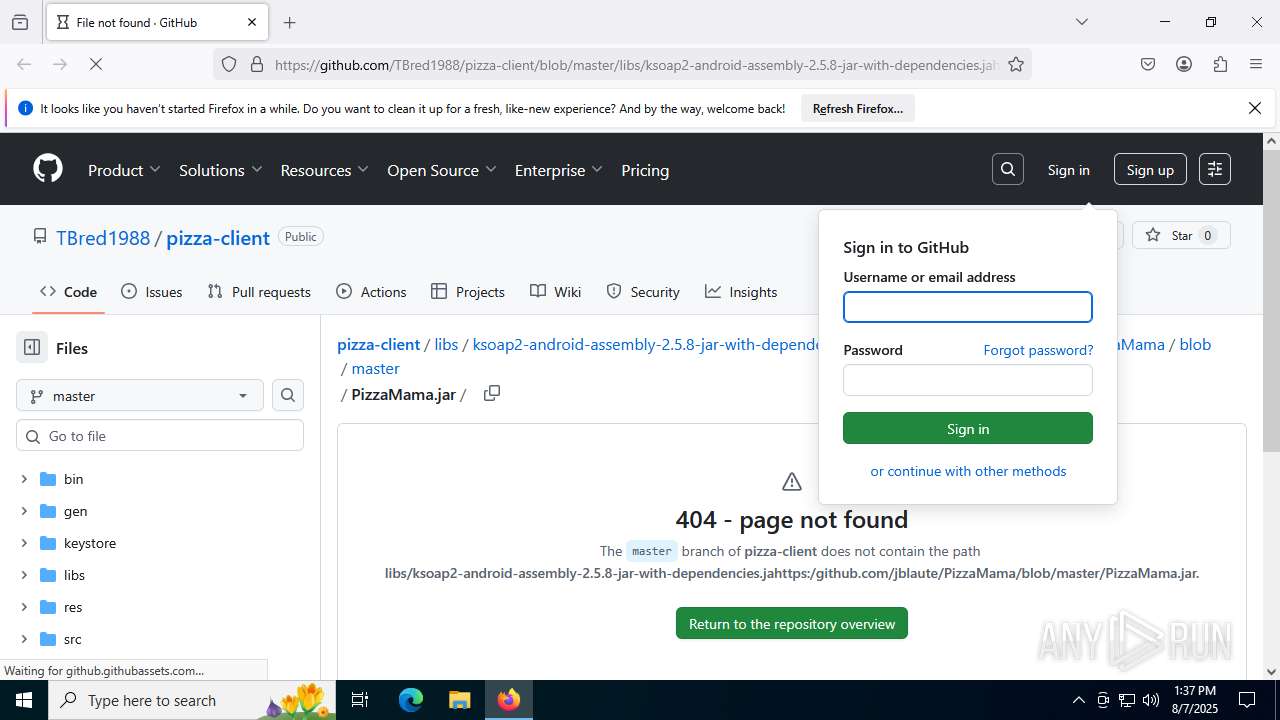Open the Projects tab
This screenshot has height=720, width=1280.
coord(468,292)
